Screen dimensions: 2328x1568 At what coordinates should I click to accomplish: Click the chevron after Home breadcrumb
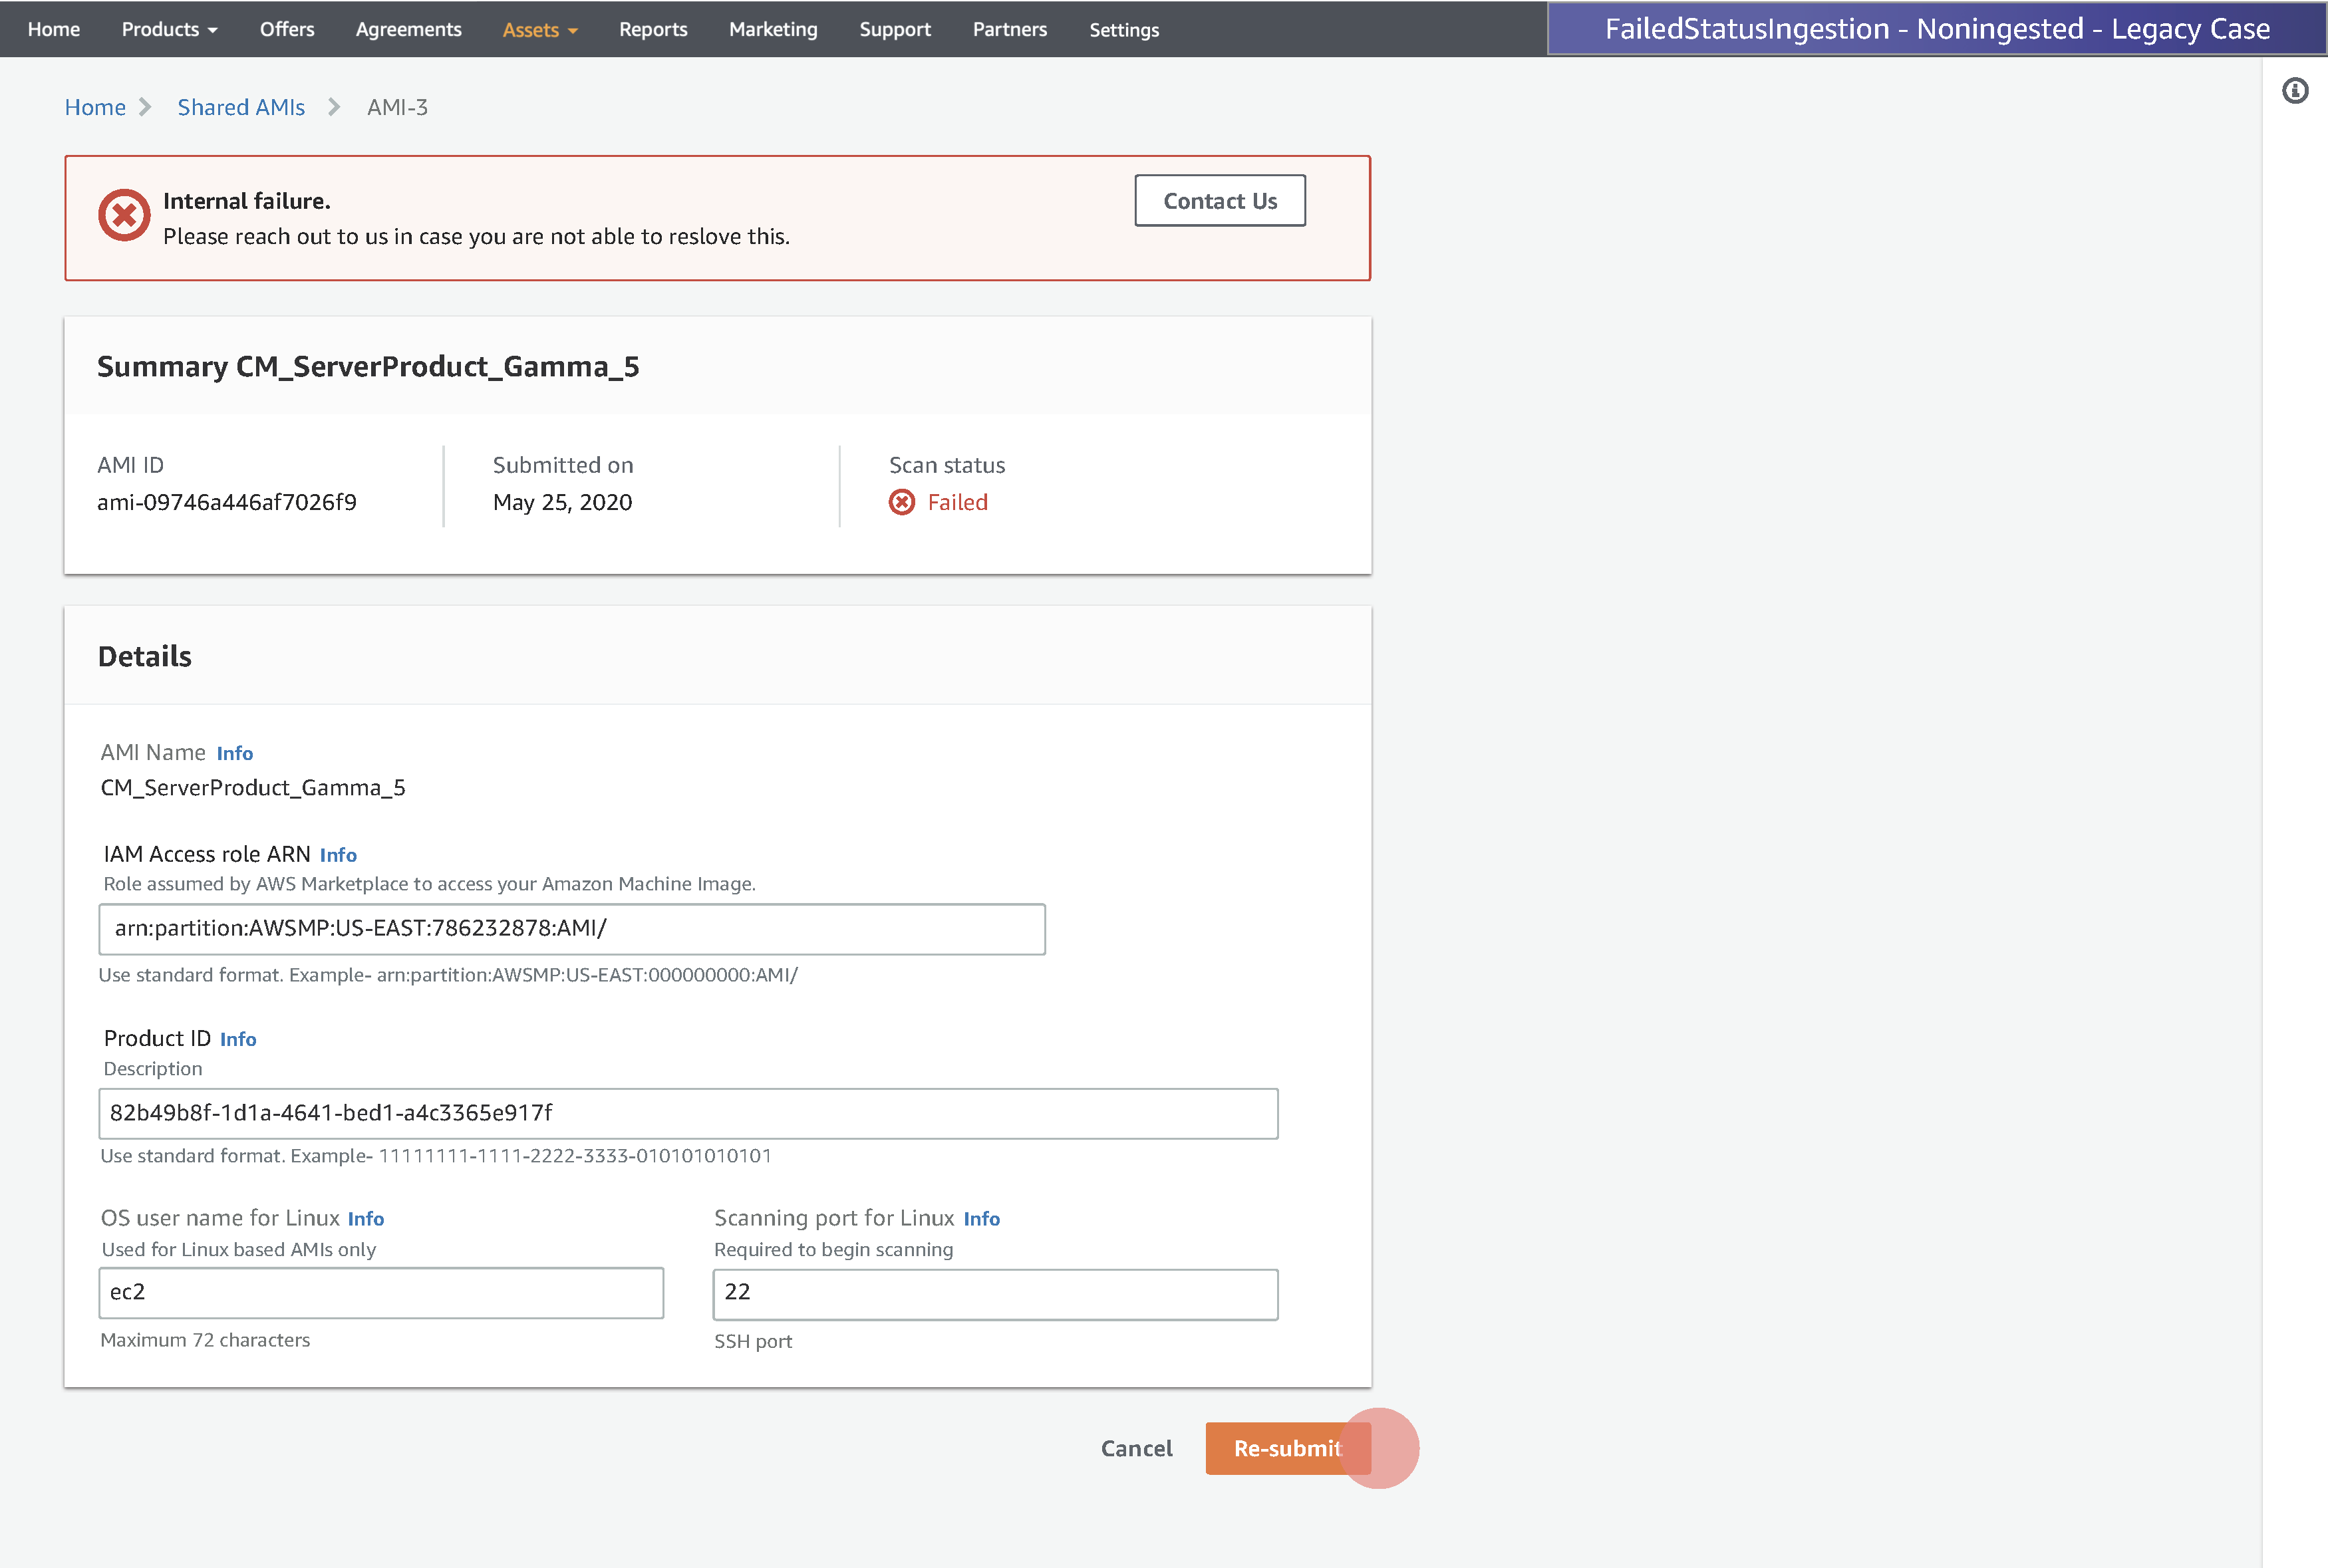[145, 107]
